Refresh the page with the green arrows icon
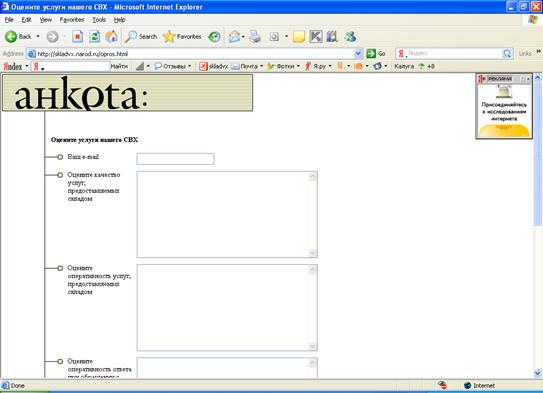The height and width of the screenshot is (393, 543). click(x=94, y=36)
